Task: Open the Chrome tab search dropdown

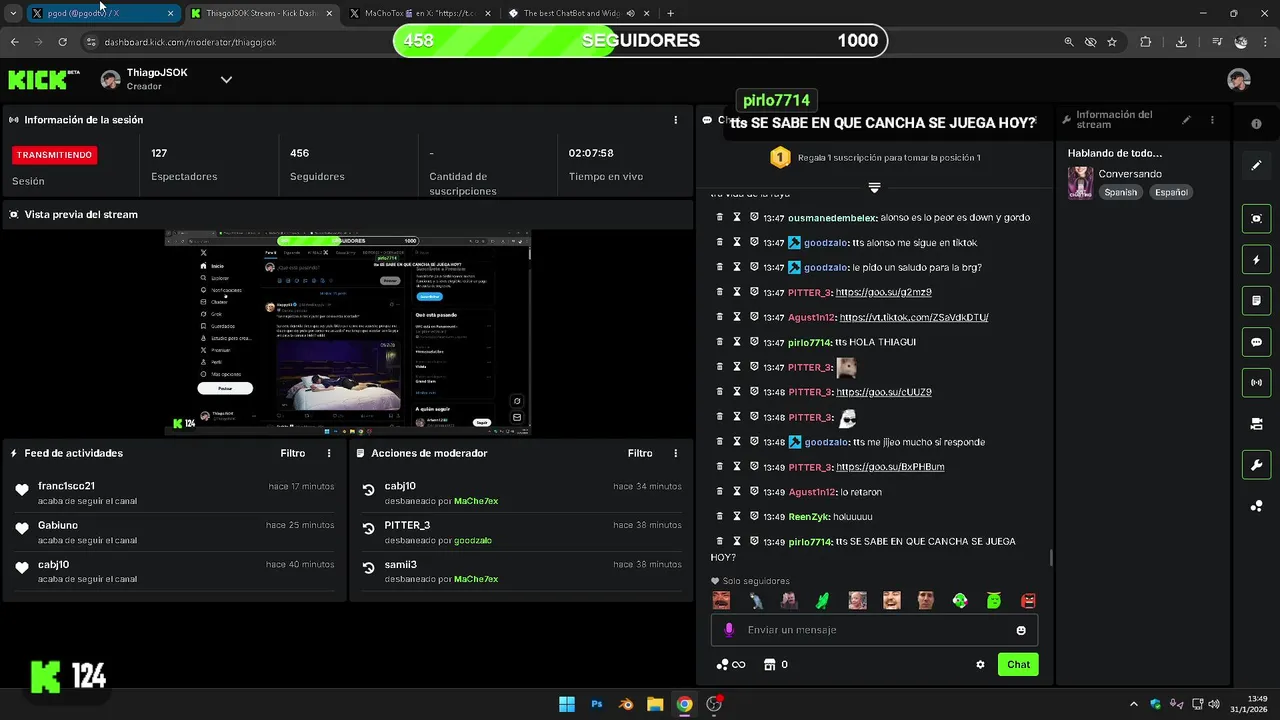Action: click(x=13, y=13)
